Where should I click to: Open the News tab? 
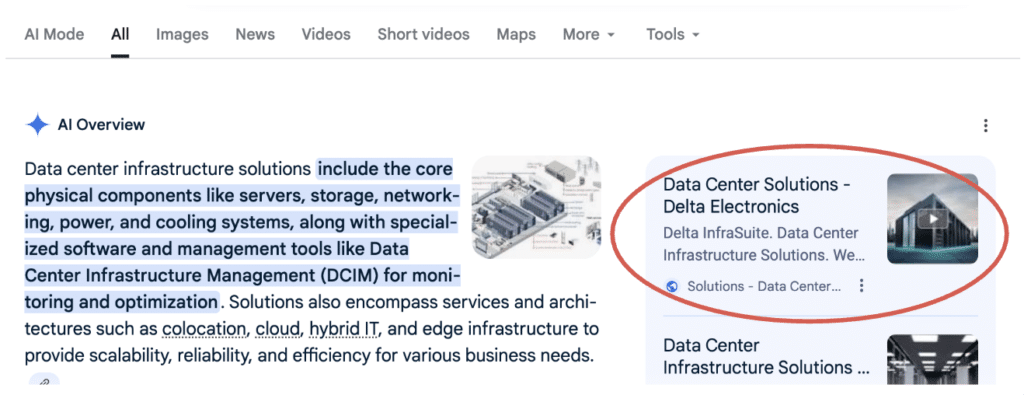[255, 35]
